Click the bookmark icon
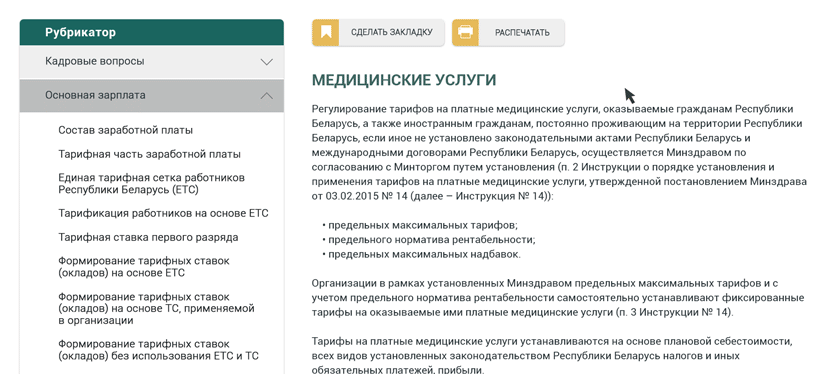 click(326, 33)
